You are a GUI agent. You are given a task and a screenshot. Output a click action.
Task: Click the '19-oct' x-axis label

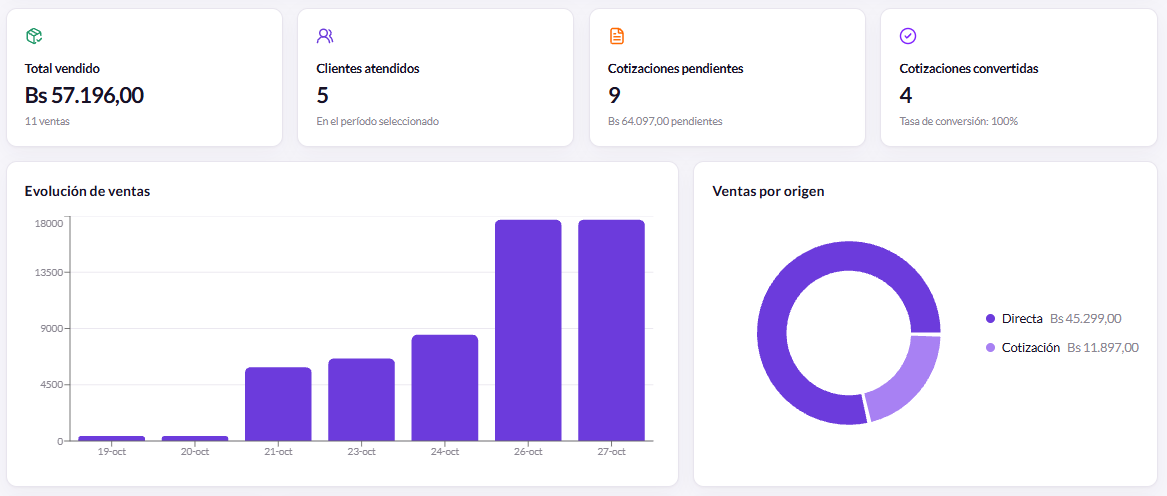tap(112, 452)
